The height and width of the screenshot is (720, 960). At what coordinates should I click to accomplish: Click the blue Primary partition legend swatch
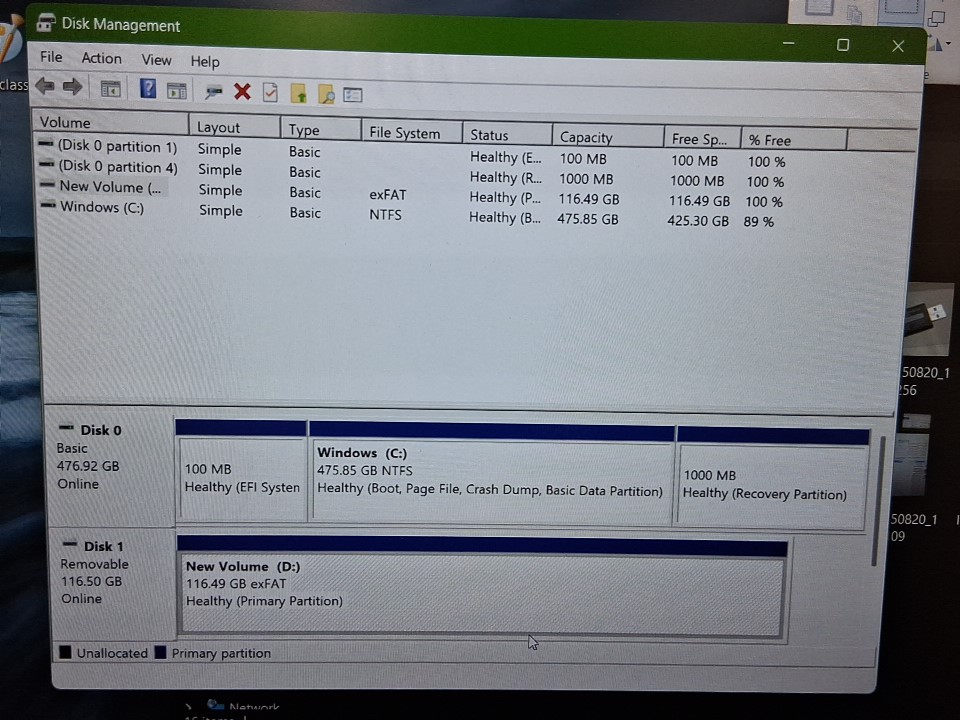161,652
